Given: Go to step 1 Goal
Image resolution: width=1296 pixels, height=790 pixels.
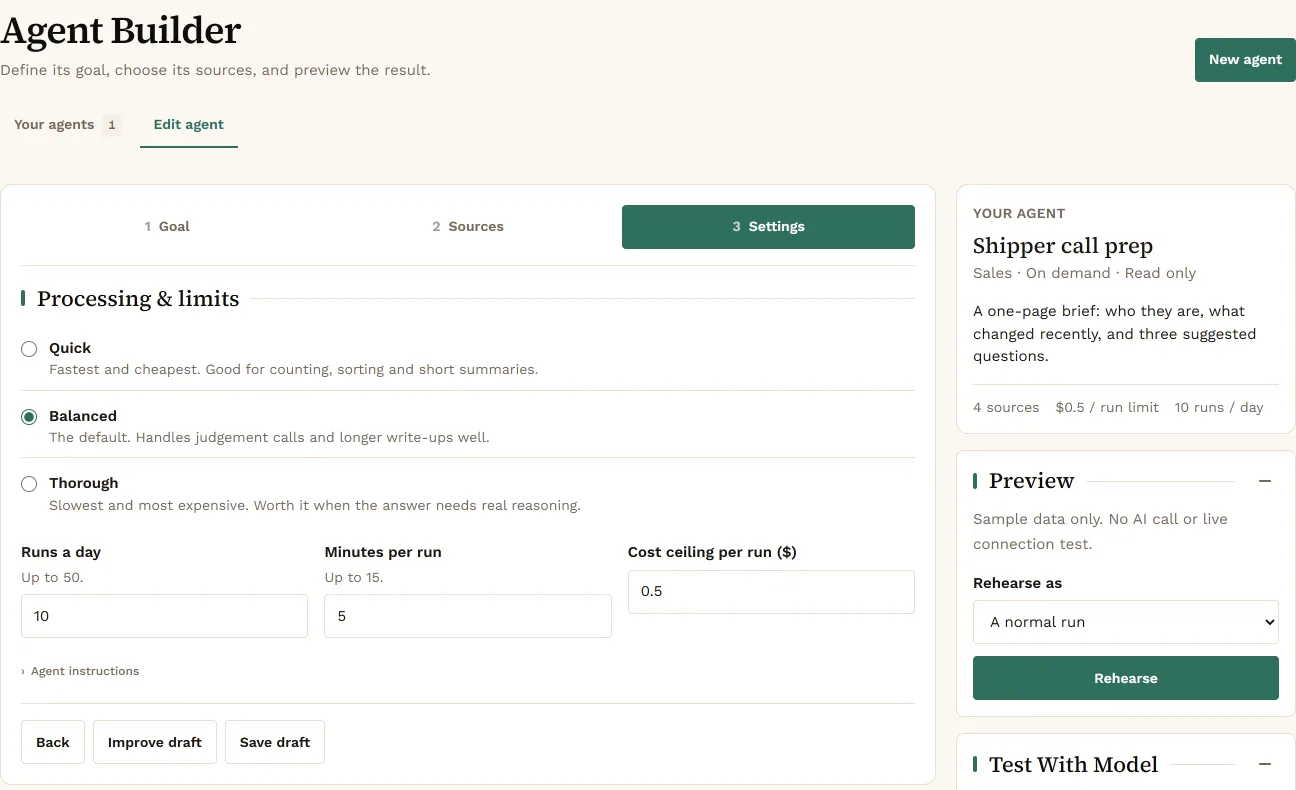Looking at the screenshot, I should (167, 227).
